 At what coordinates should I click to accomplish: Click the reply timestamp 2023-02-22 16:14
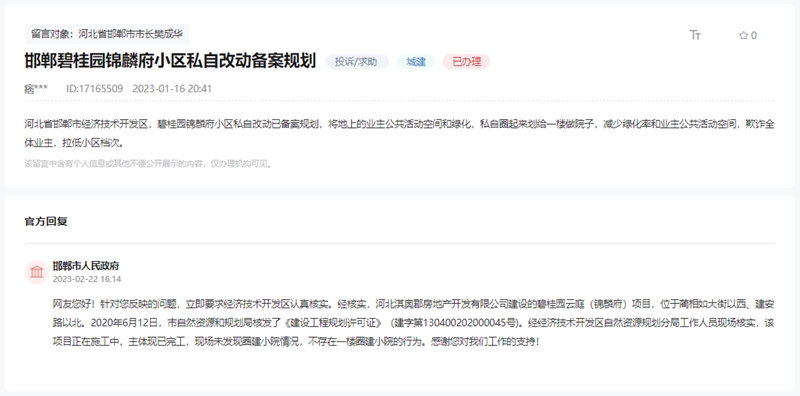point(87,279)
